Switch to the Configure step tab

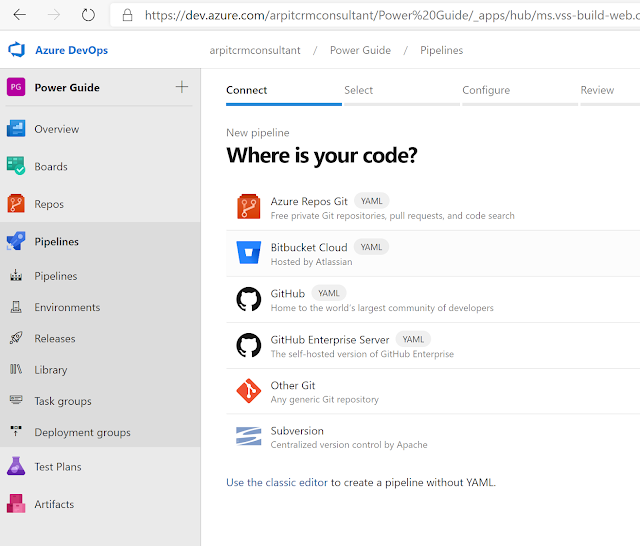[x=486, y=90]
